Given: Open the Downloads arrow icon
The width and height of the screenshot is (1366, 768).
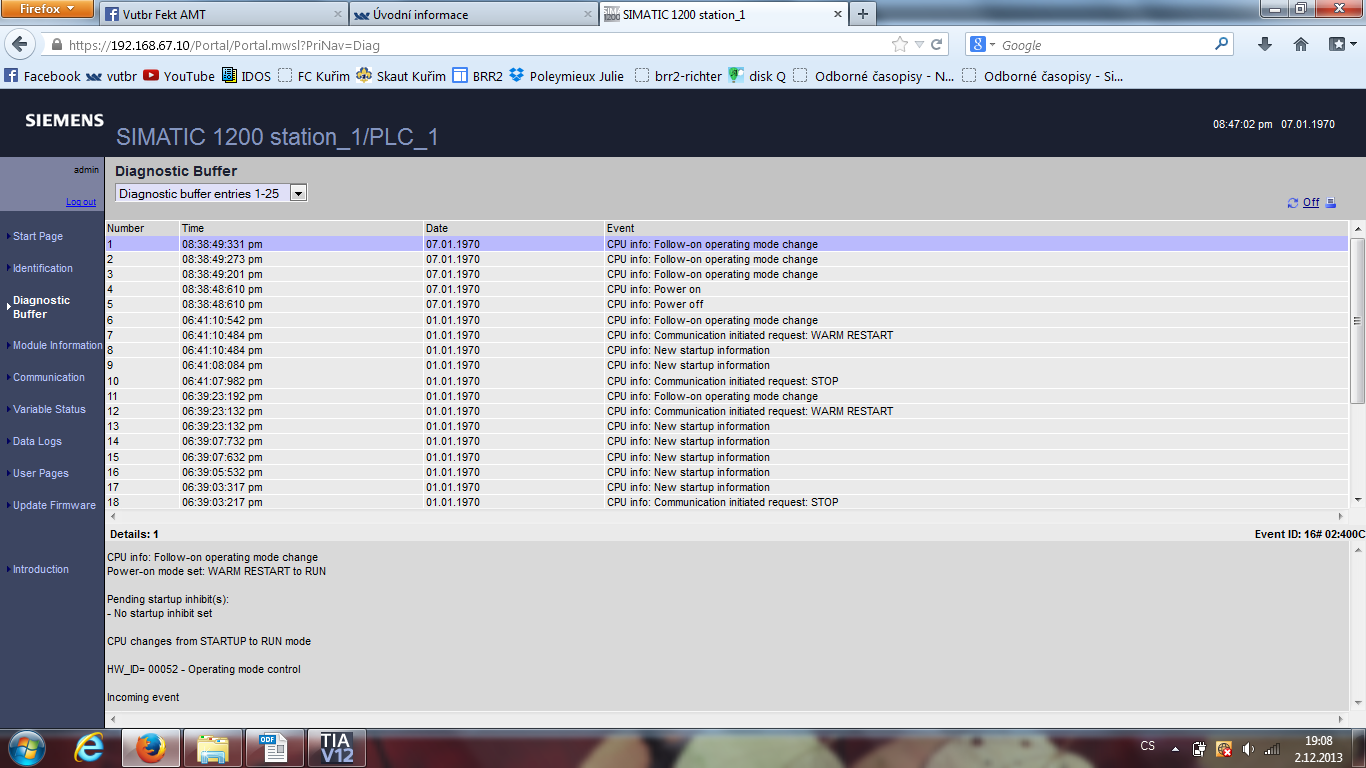Looking at the screenshot, I should [x=1265, y=45].
